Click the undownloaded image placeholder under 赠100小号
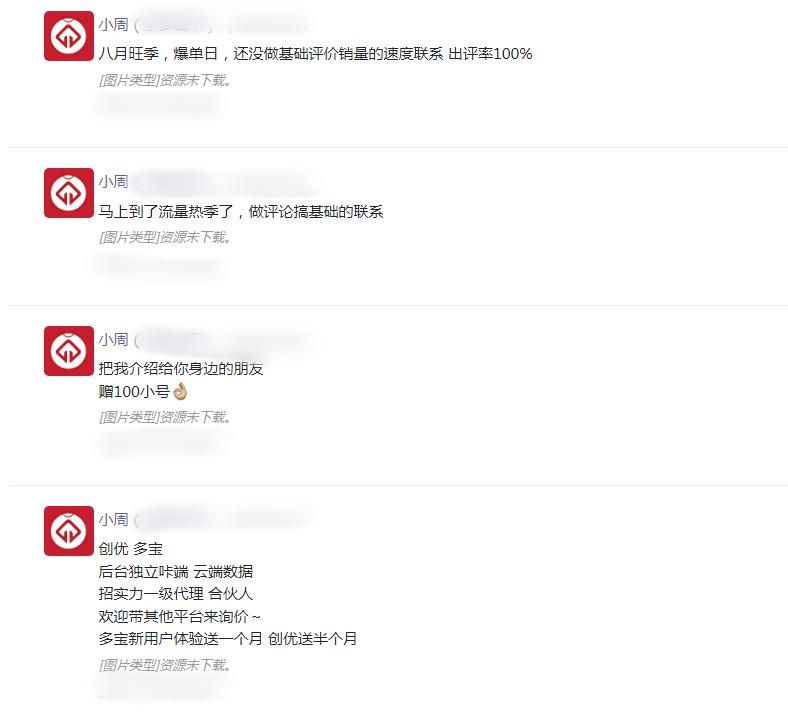Image resolution: width=788 pixels, height=716 pixels. [x=165, y=417]
